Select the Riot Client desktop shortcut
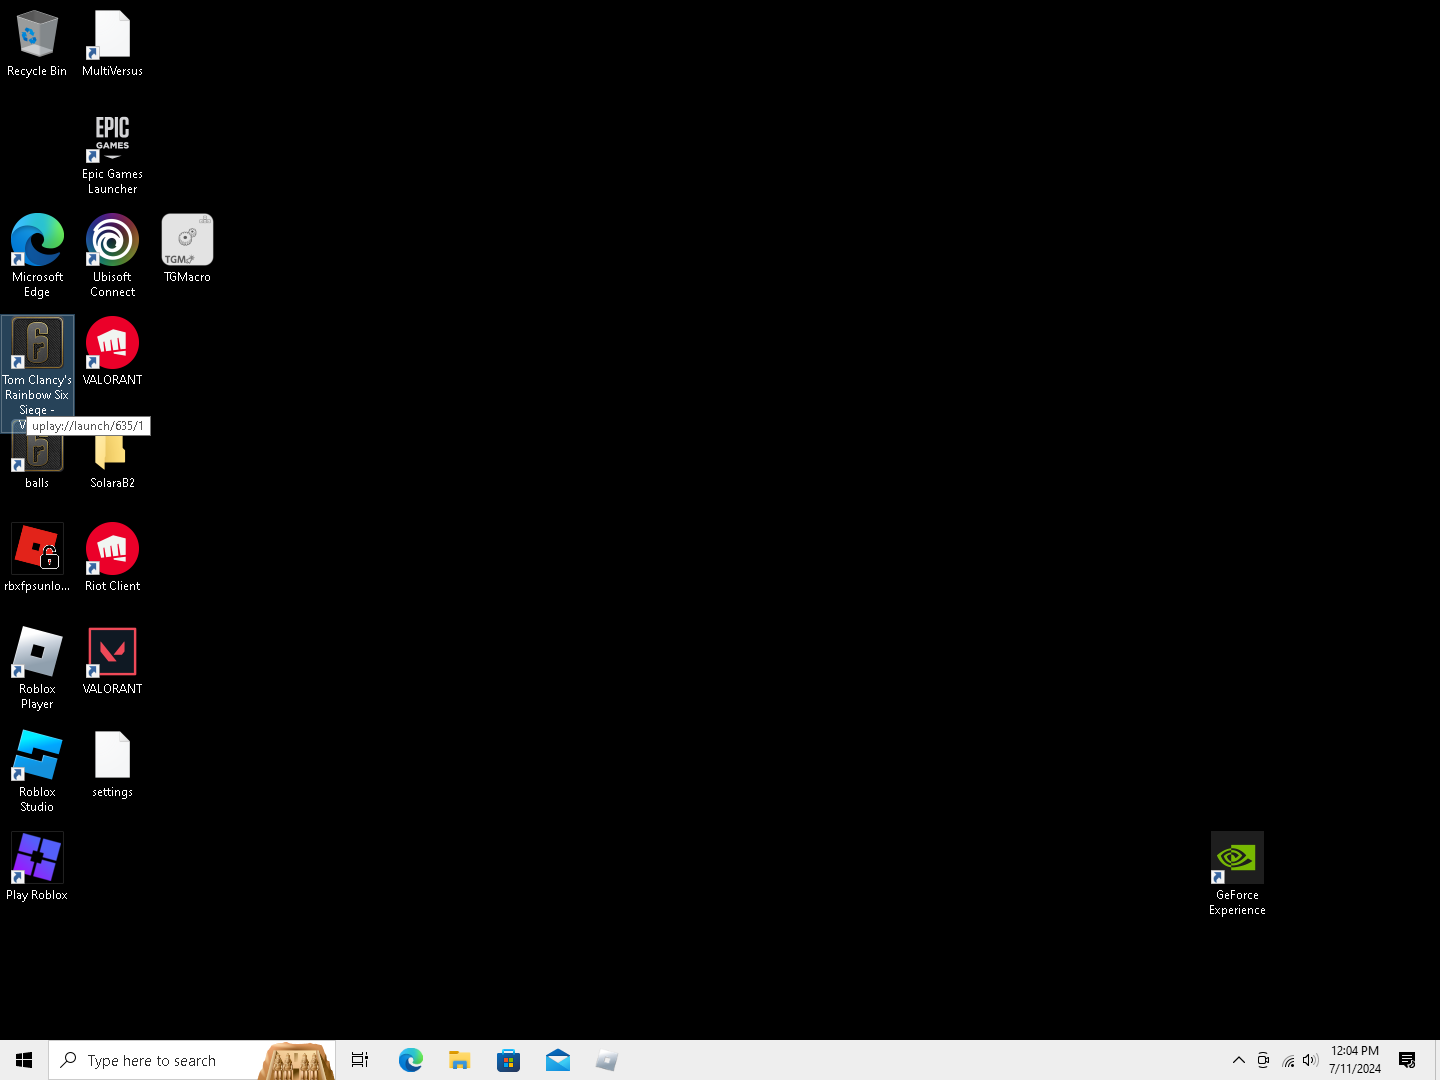This screenshot has width=1440, height=1080. (x=112, y=558)
